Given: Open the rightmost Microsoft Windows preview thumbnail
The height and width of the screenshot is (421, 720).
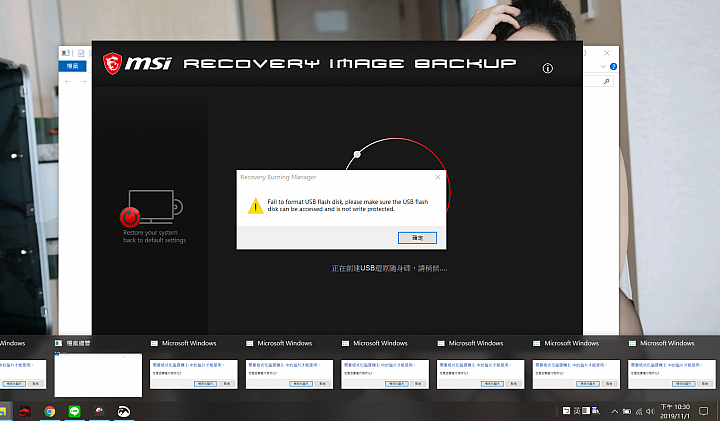Looking at the screenshot, I should pyautogui.click(x=672, y=375).
